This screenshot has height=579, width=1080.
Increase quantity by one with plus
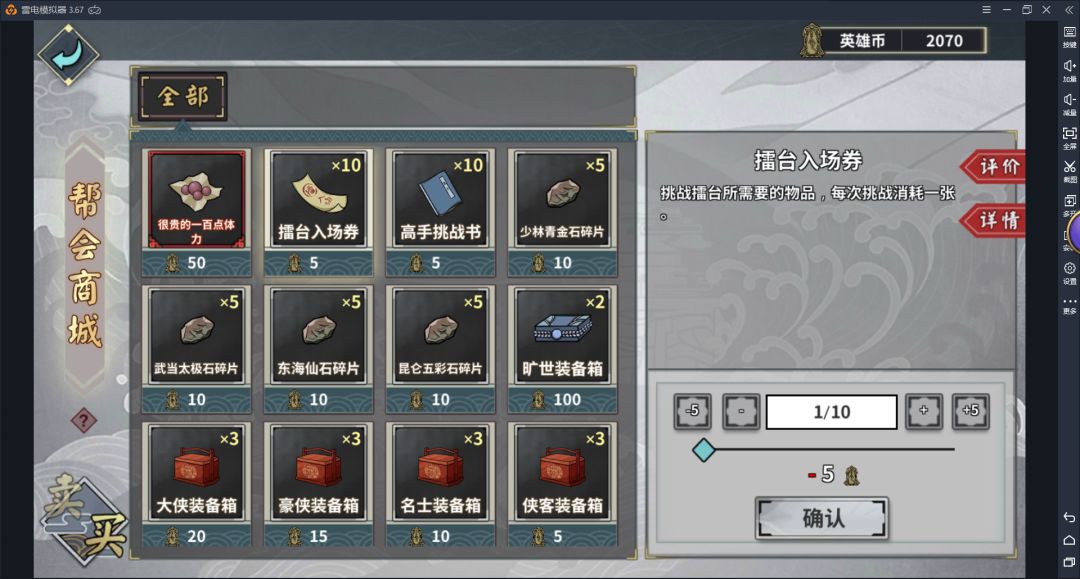tap(924, 411)
